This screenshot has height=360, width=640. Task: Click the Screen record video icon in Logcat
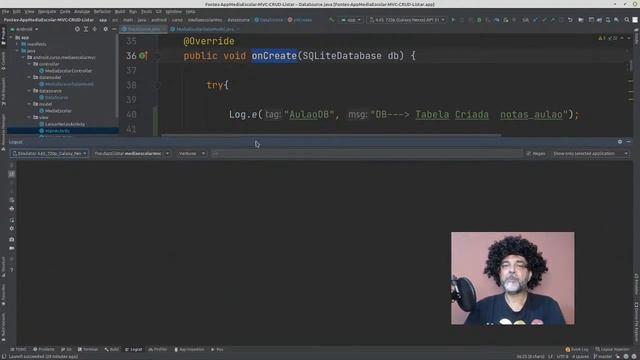(x=11, y=248)
